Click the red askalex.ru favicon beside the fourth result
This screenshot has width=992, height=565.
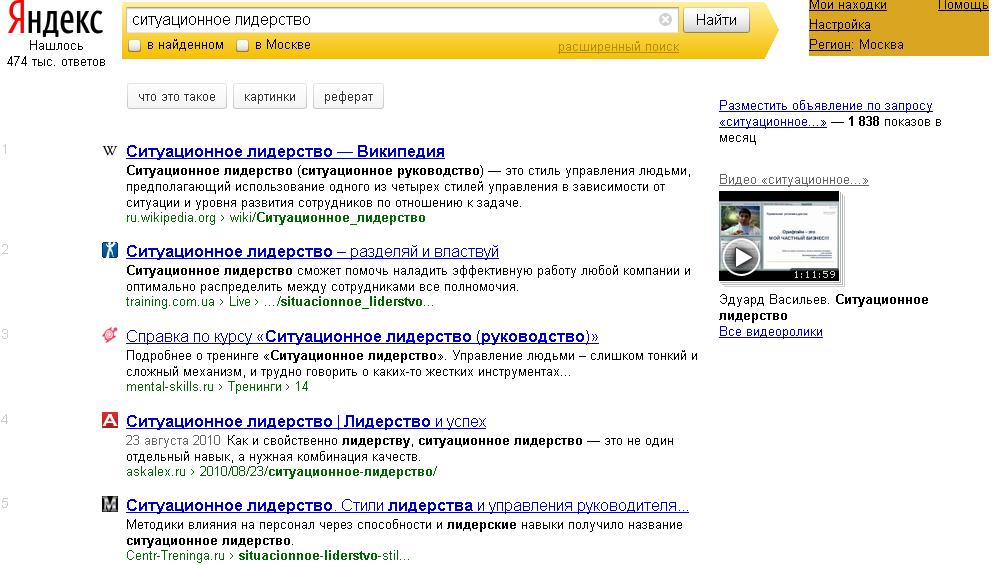109,419
